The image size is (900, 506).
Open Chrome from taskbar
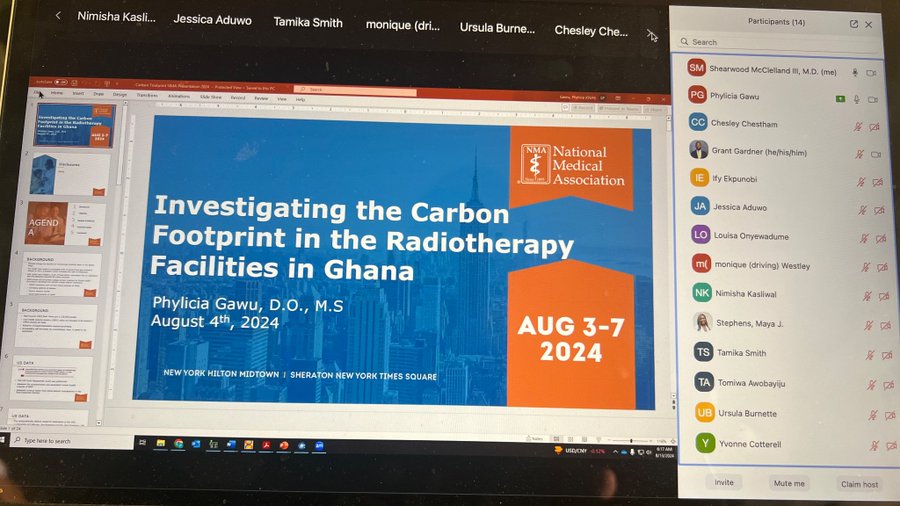tap(179, 443)
